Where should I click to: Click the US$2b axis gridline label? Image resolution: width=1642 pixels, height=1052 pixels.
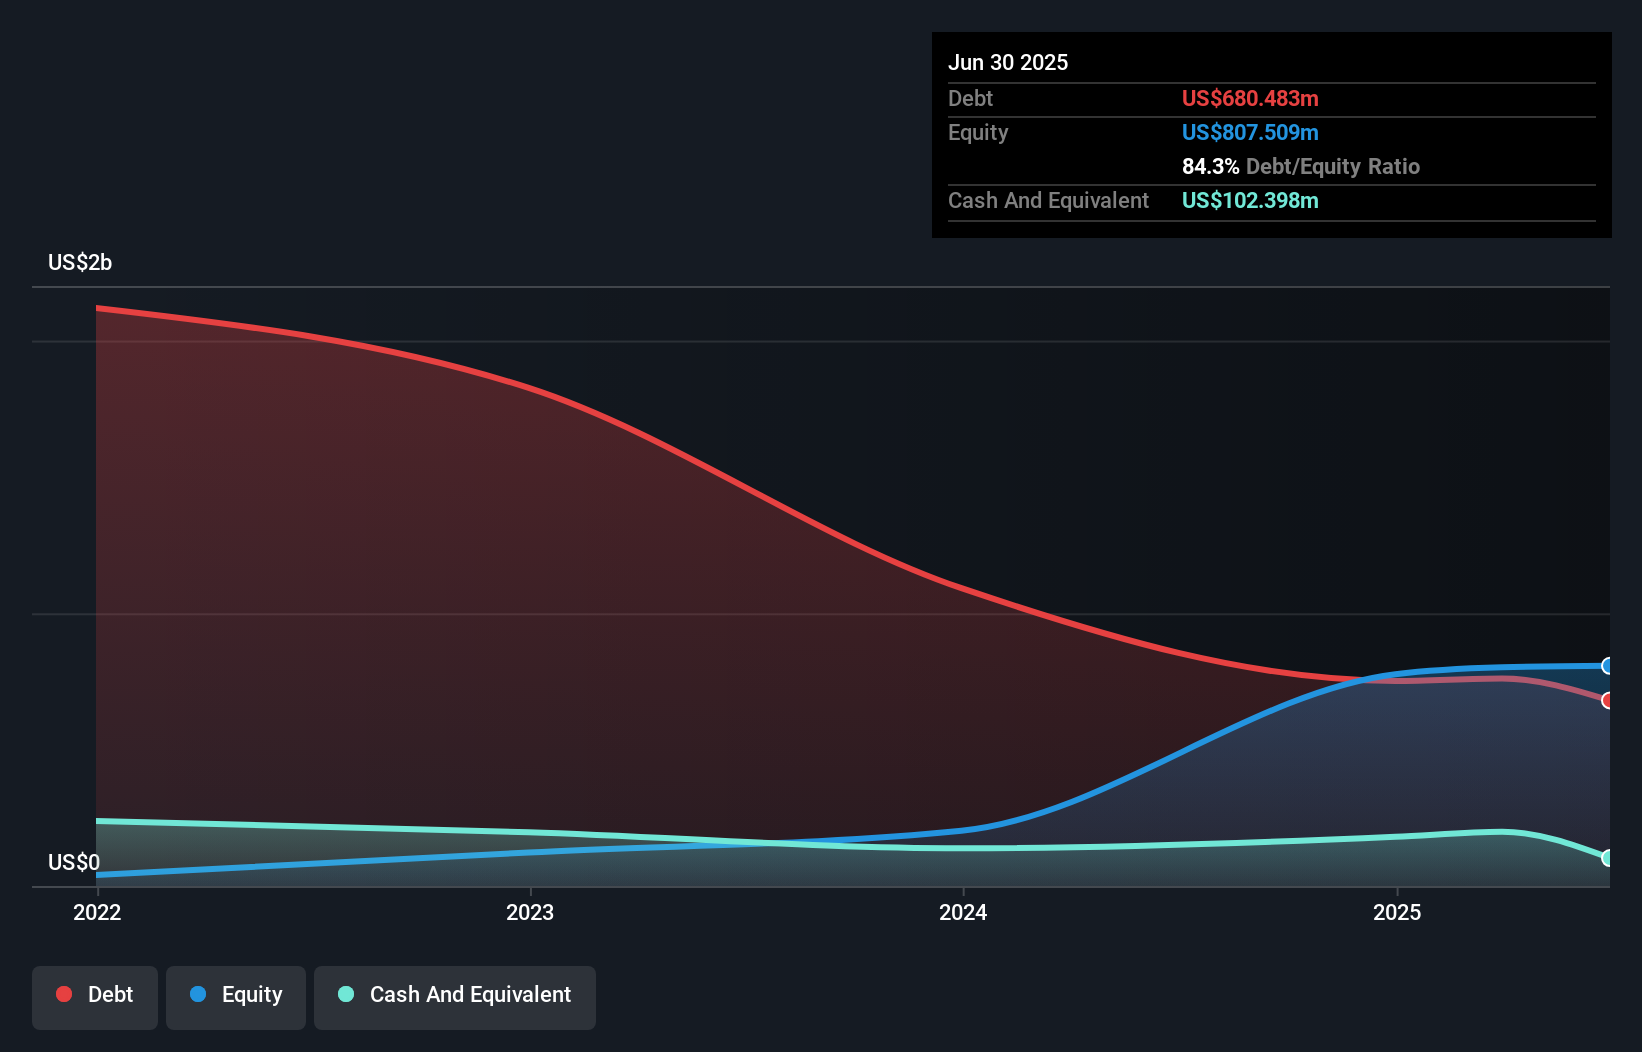click(80, 263)
